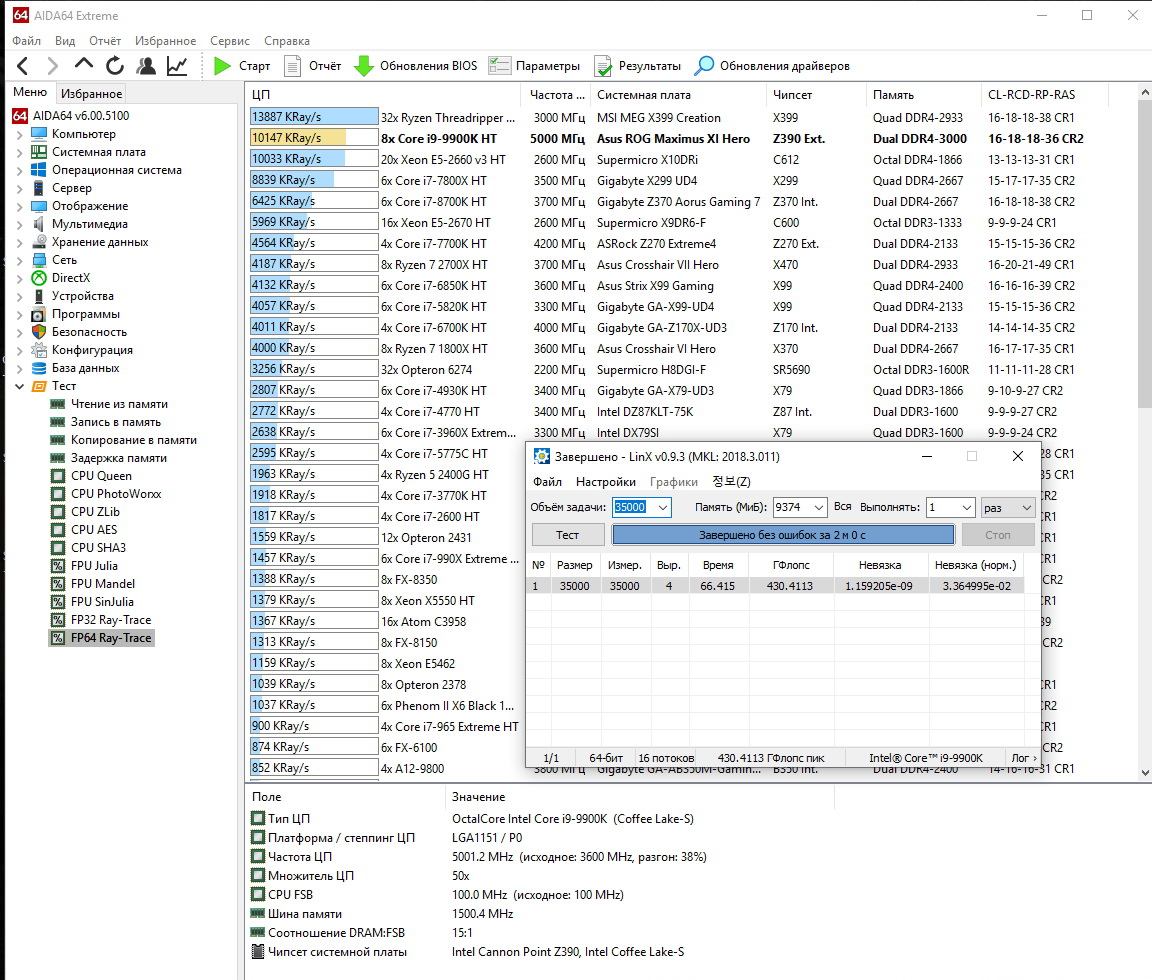Select Операционная система tree item
Screen dimensions: 1152x980
pyautogui.click(x=116, y=170)
